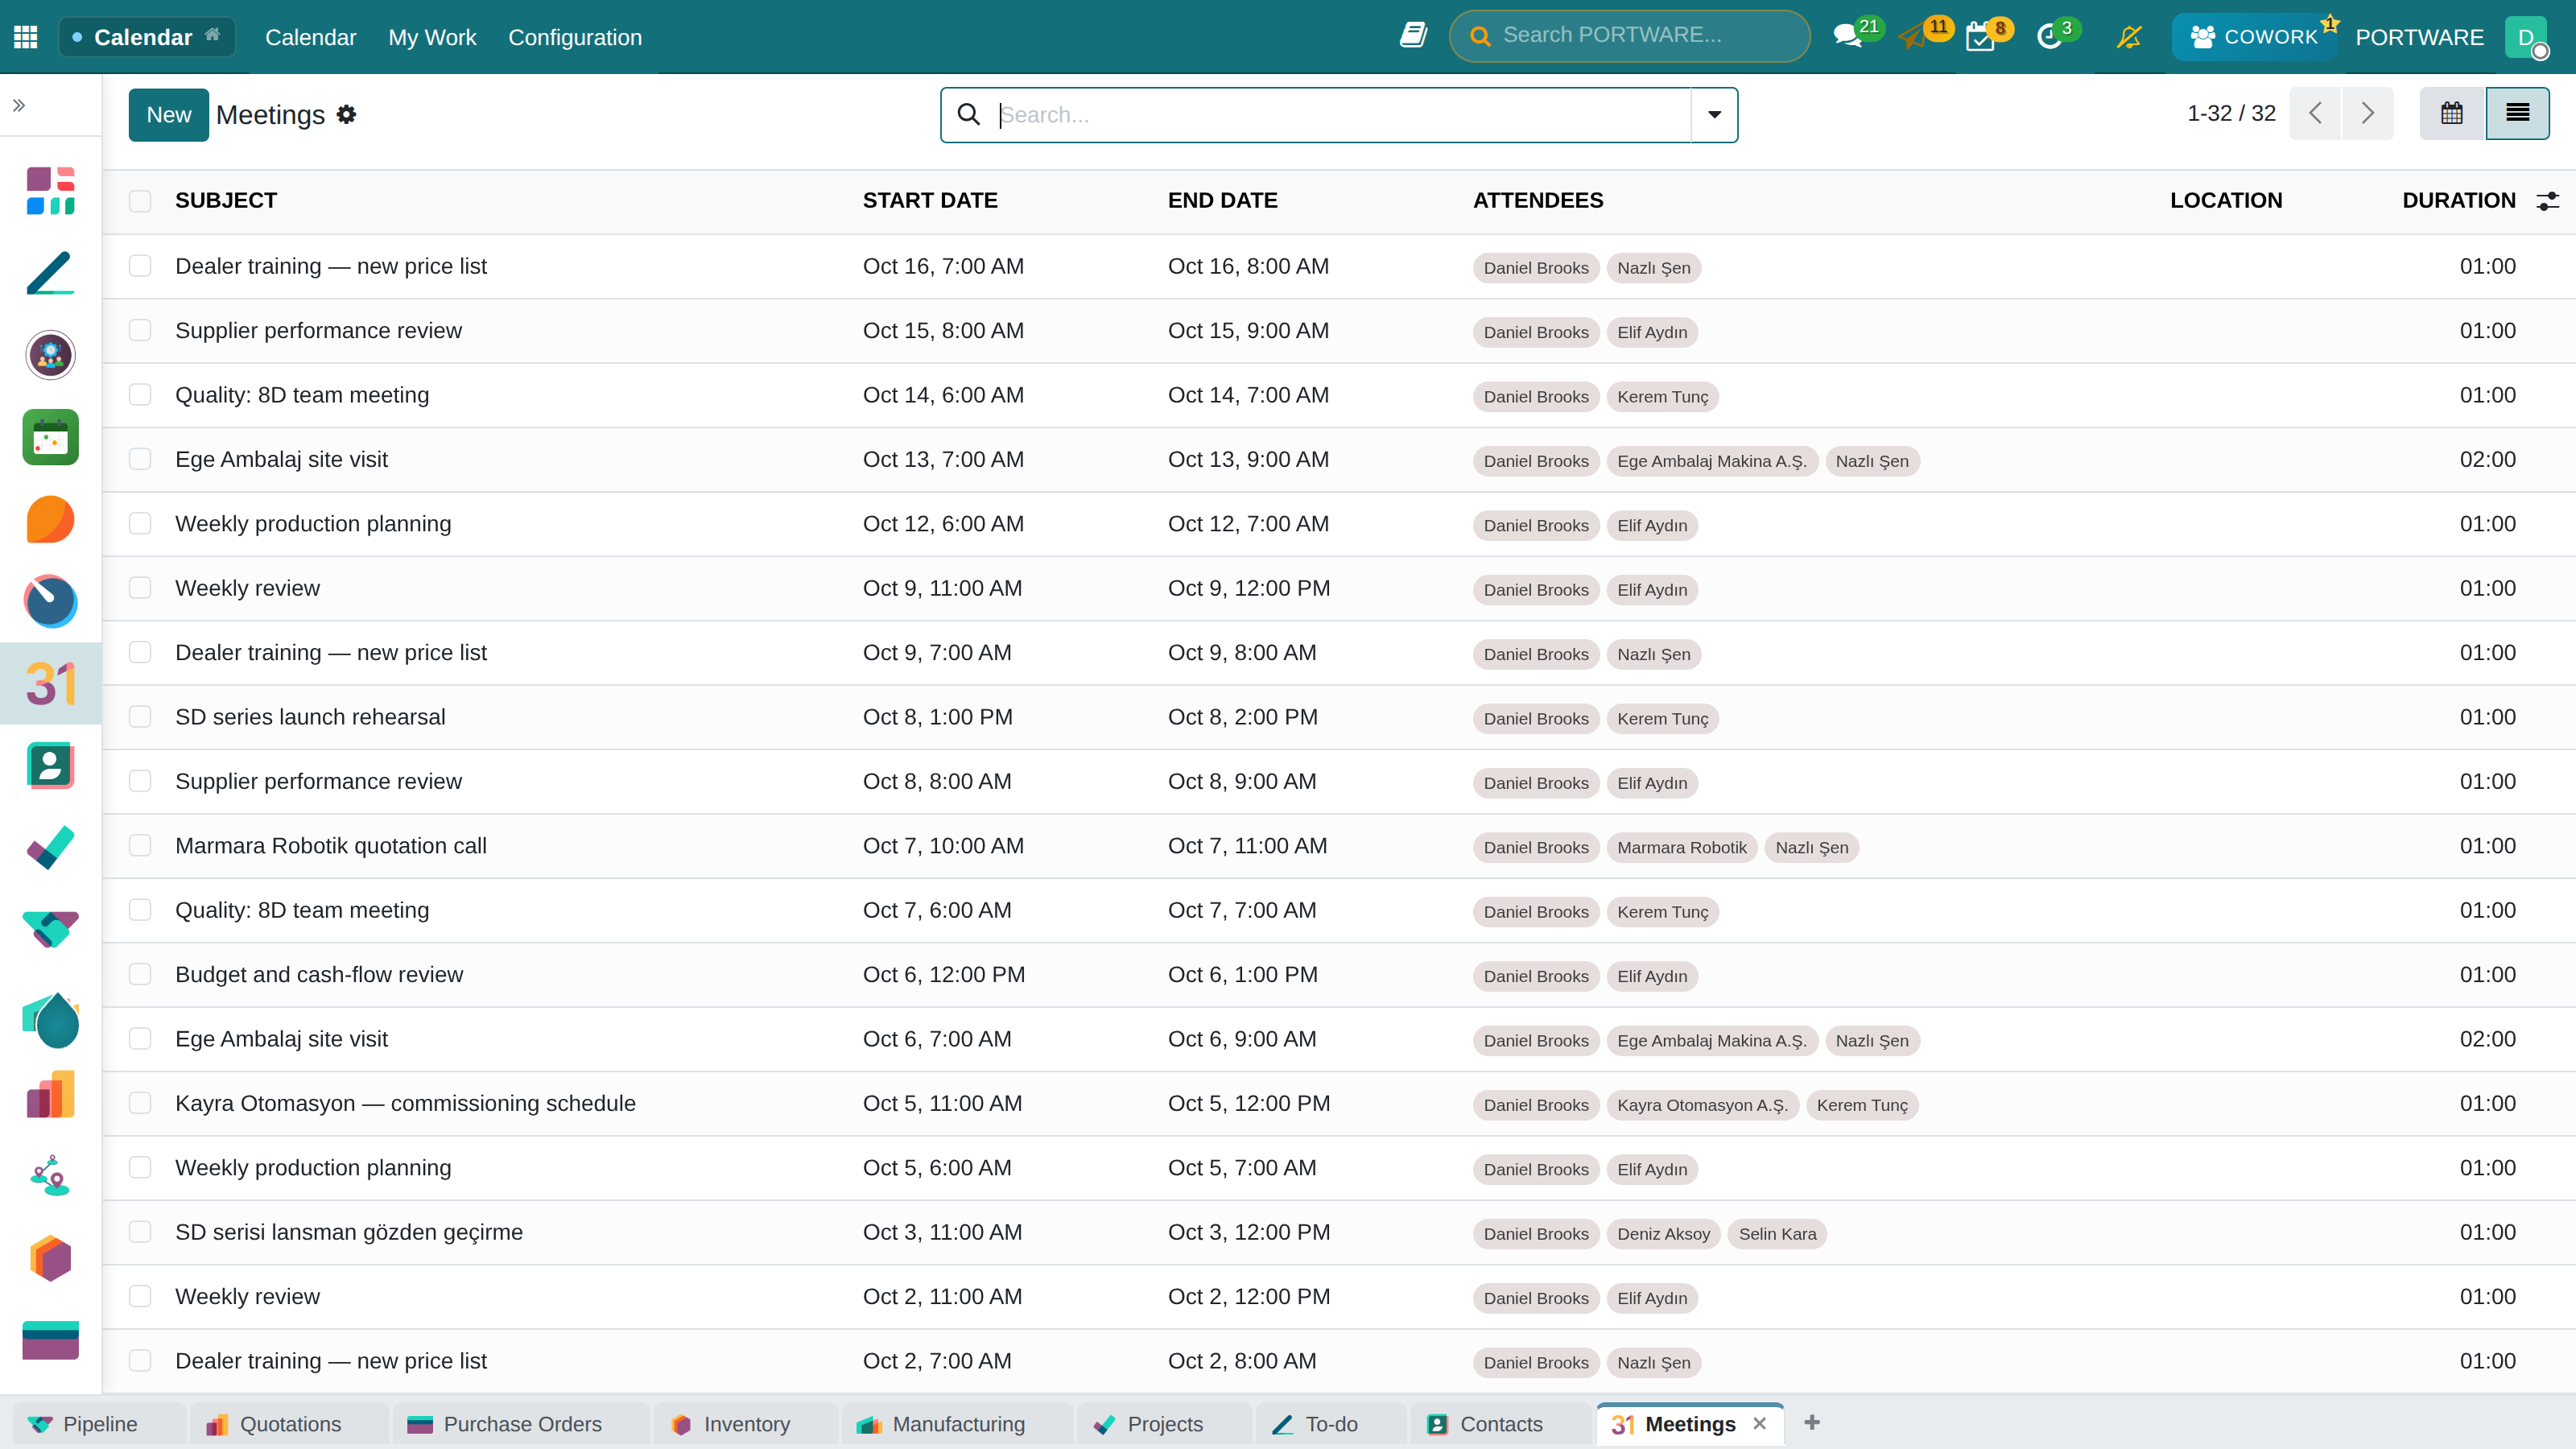The image size is (2576, 1449).
Task: Create a New meeting
Action: [168, 114]
